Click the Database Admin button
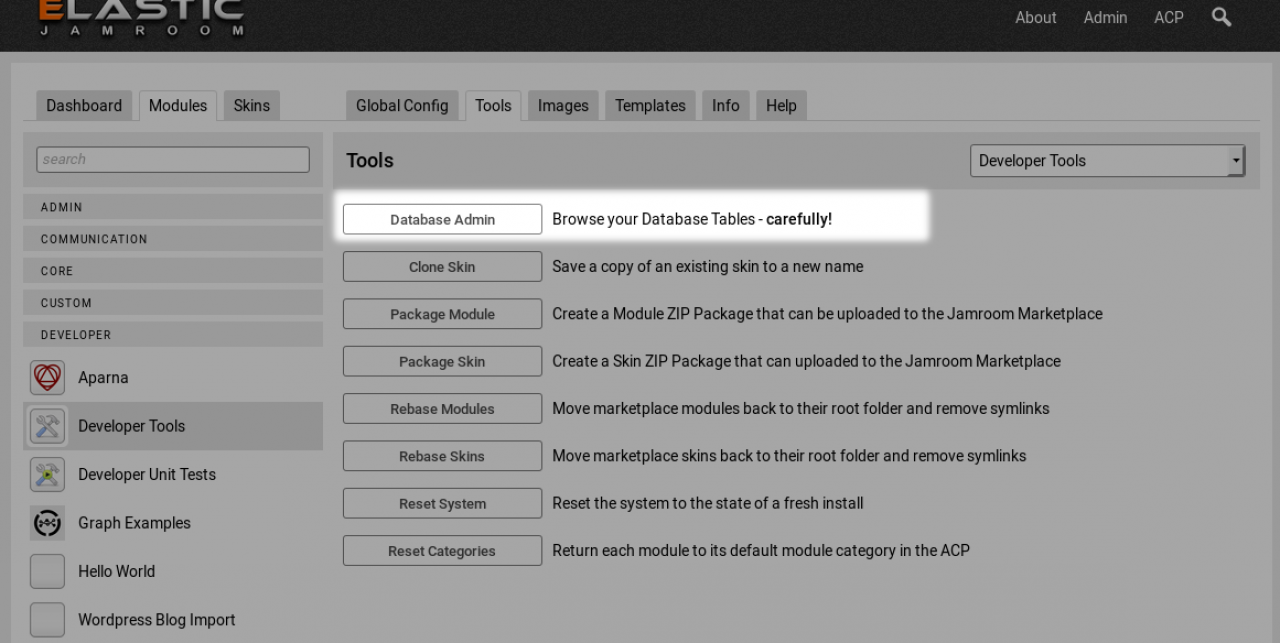Viewport: 1280px width, 643px height. [442, 219]
